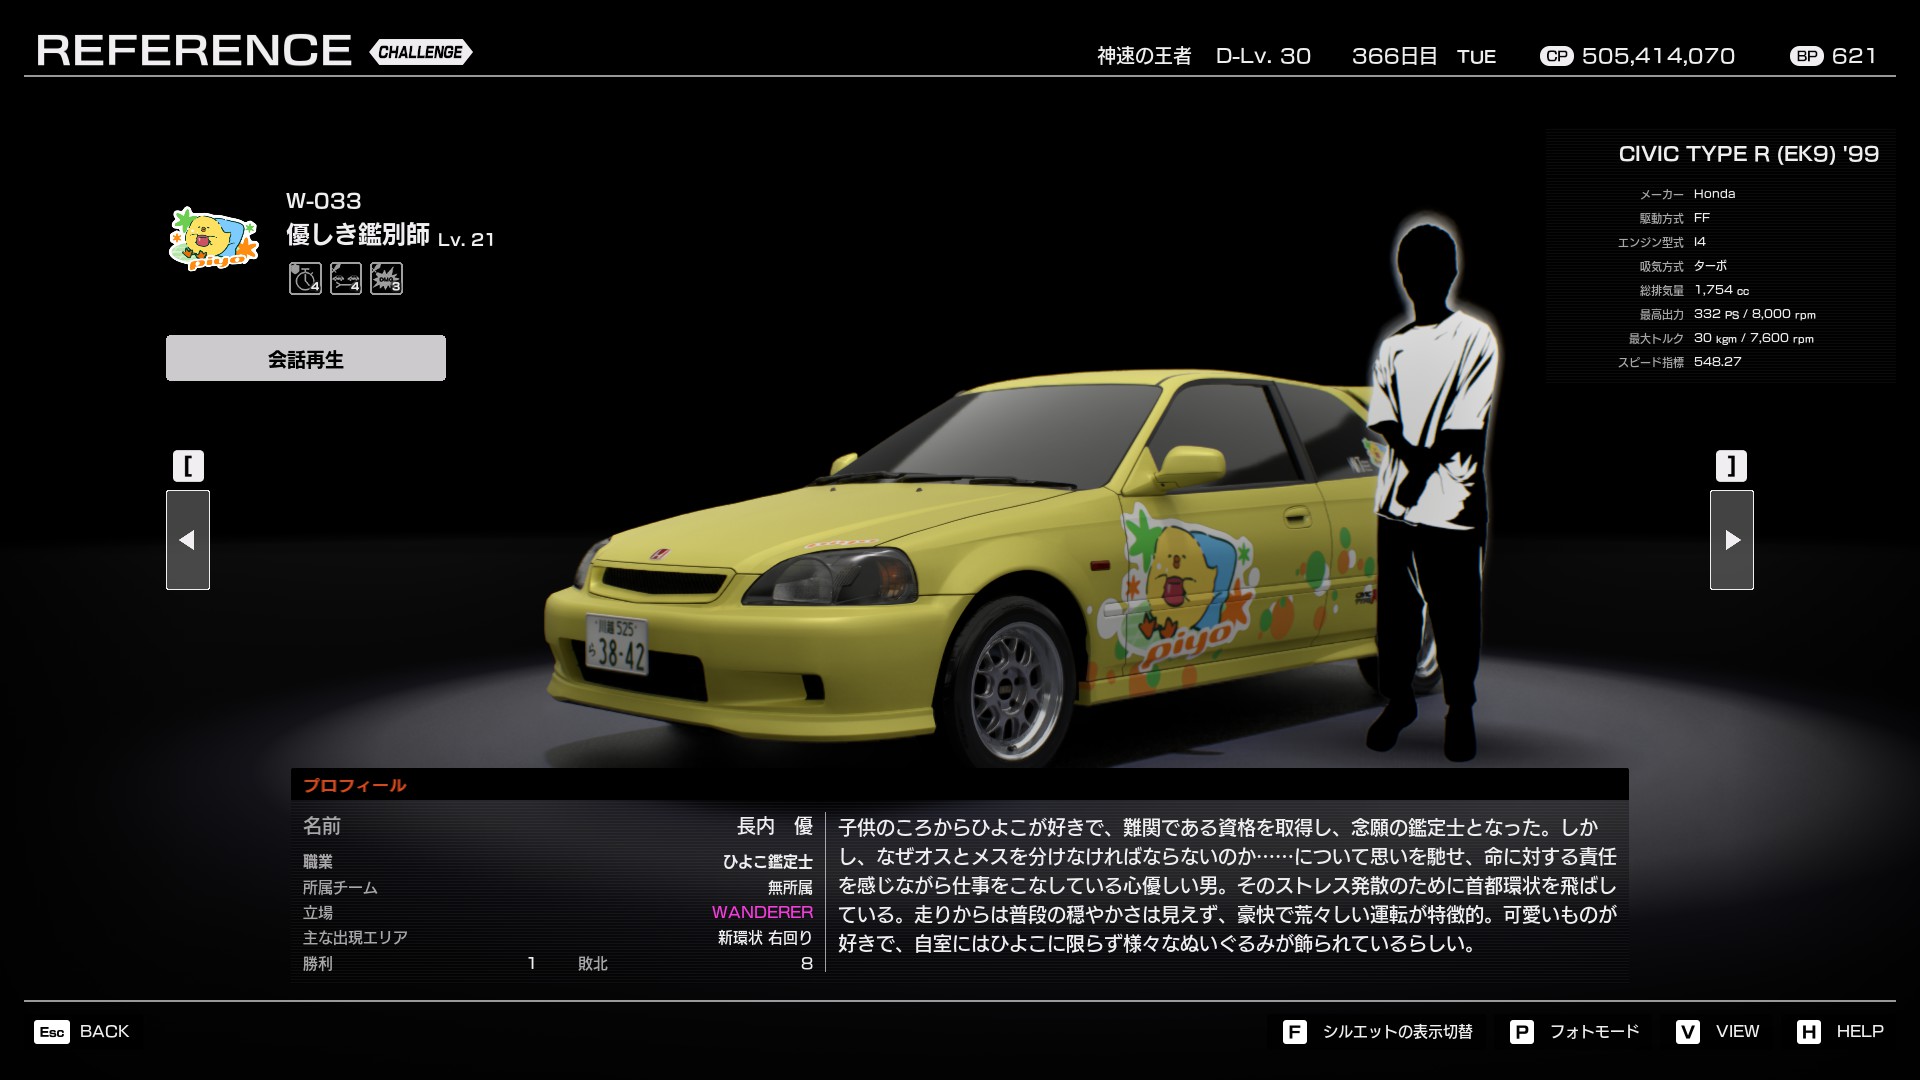Open HELP with the H key
This screenshot has height=1080, width=1920.
click(1808, 1032)
